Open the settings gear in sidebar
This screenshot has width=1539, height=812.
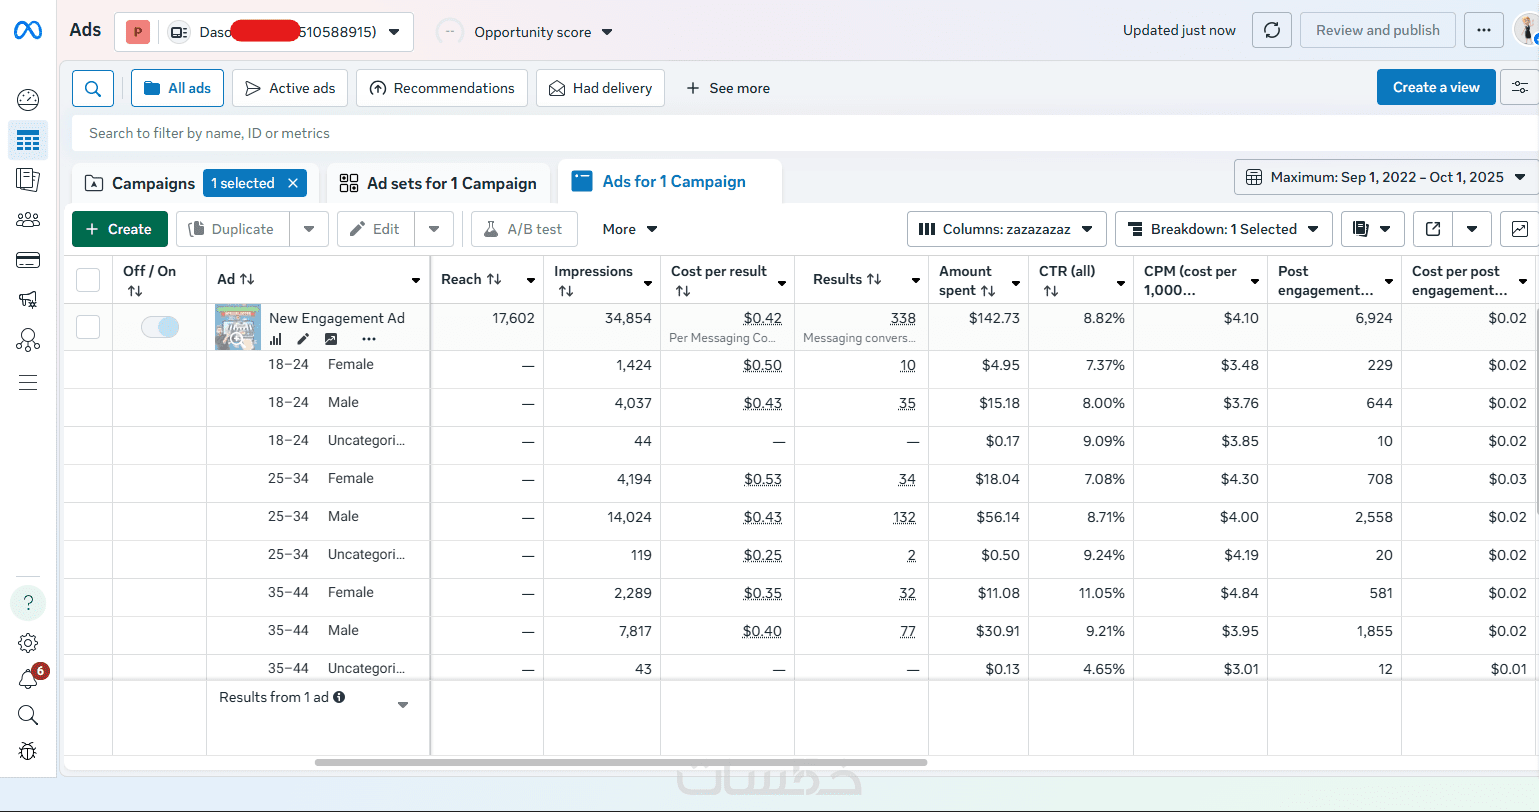(x=28, y=643)
